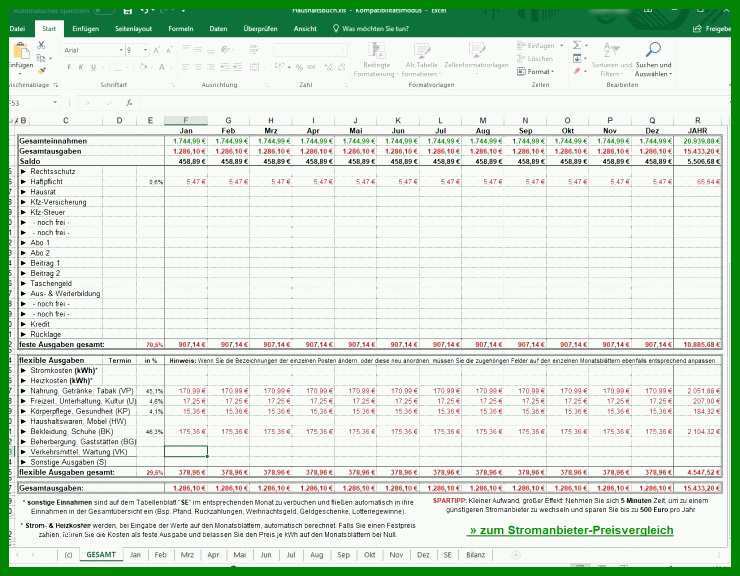Click the Löschen button in Zellen group
The image size is (740, 576).
click(x=535, y=59)
